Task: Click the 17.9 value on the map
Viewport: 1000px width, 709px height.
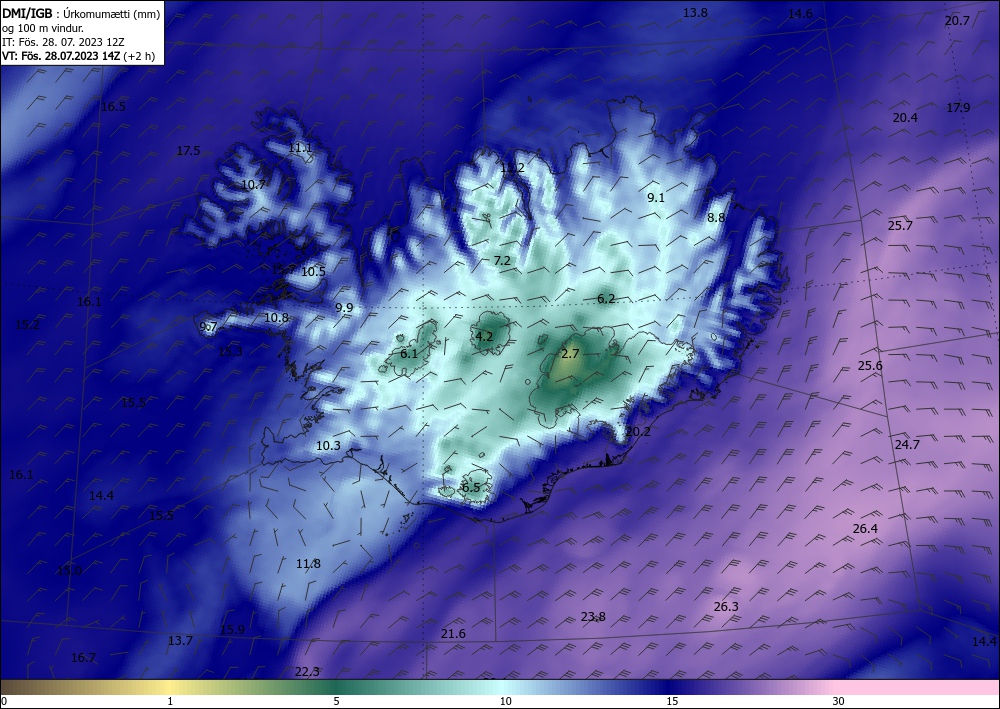Action: tap(958, 108)
